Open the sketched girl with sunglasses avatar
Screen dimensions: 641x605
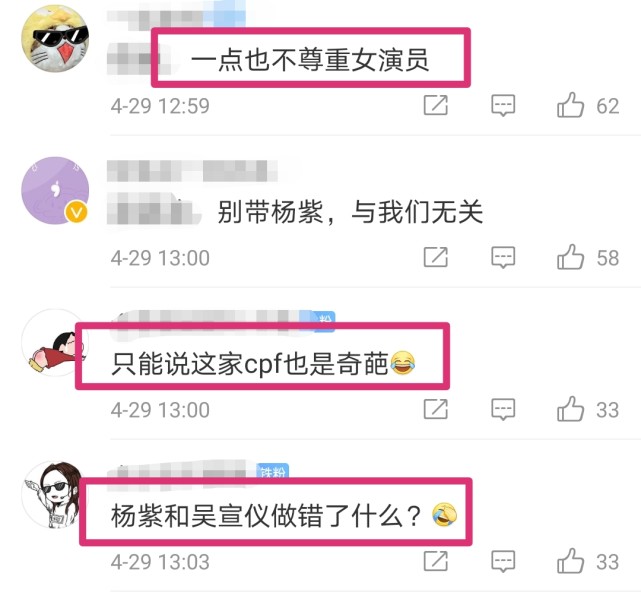52,495
